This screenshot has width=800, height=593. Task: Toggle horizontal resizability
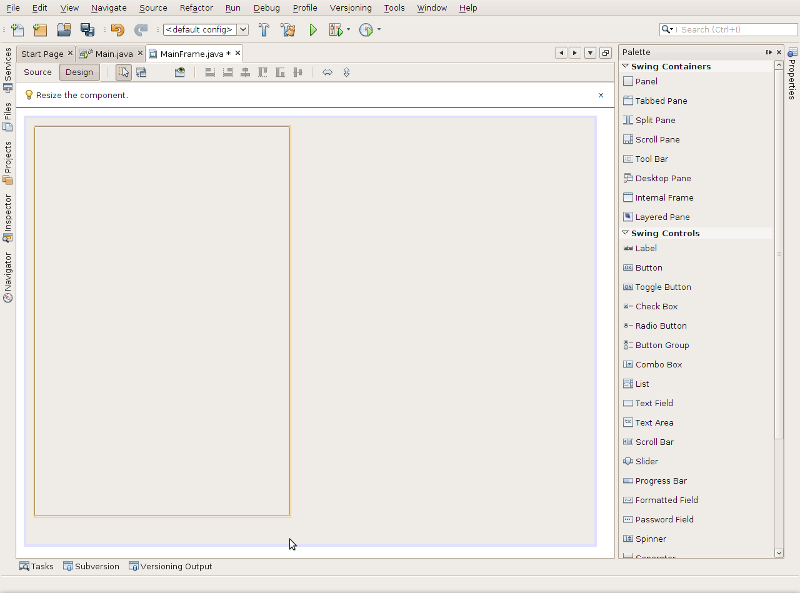328,72
